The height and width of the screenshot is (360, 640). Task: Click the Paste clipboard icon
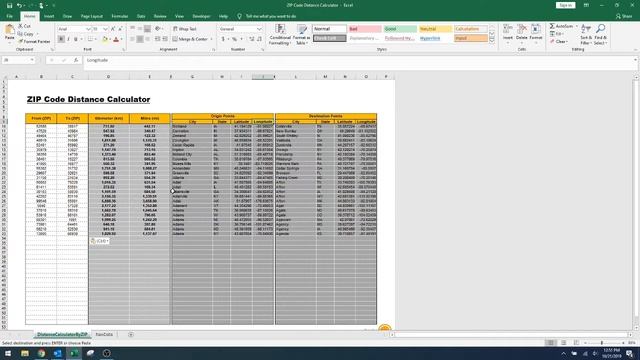click(x=9, y=30)
